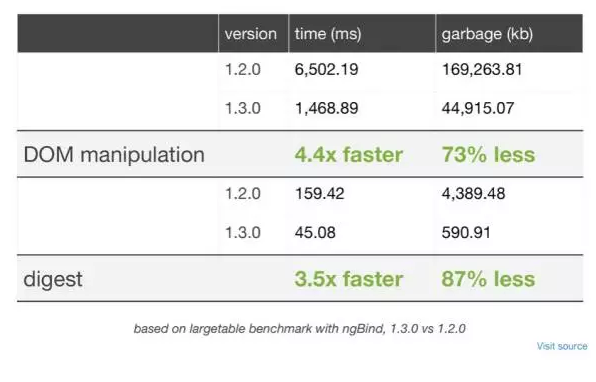Select the 3.5x faster result text

point(349,279)
